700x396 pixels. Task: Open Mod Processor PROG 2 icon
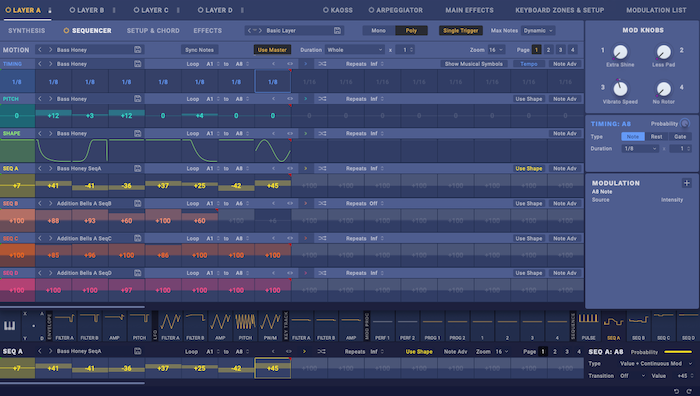tap(457, 326)
